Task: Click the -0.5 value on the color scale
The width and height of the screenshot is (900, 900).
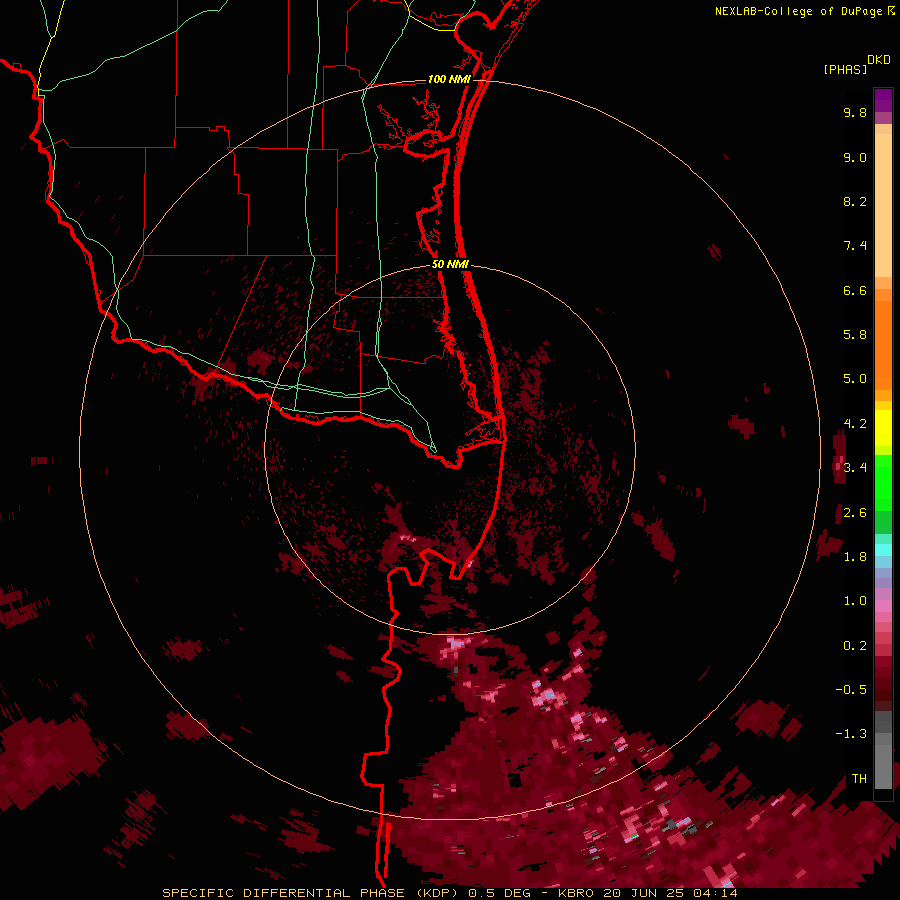Action: point(851,690)
